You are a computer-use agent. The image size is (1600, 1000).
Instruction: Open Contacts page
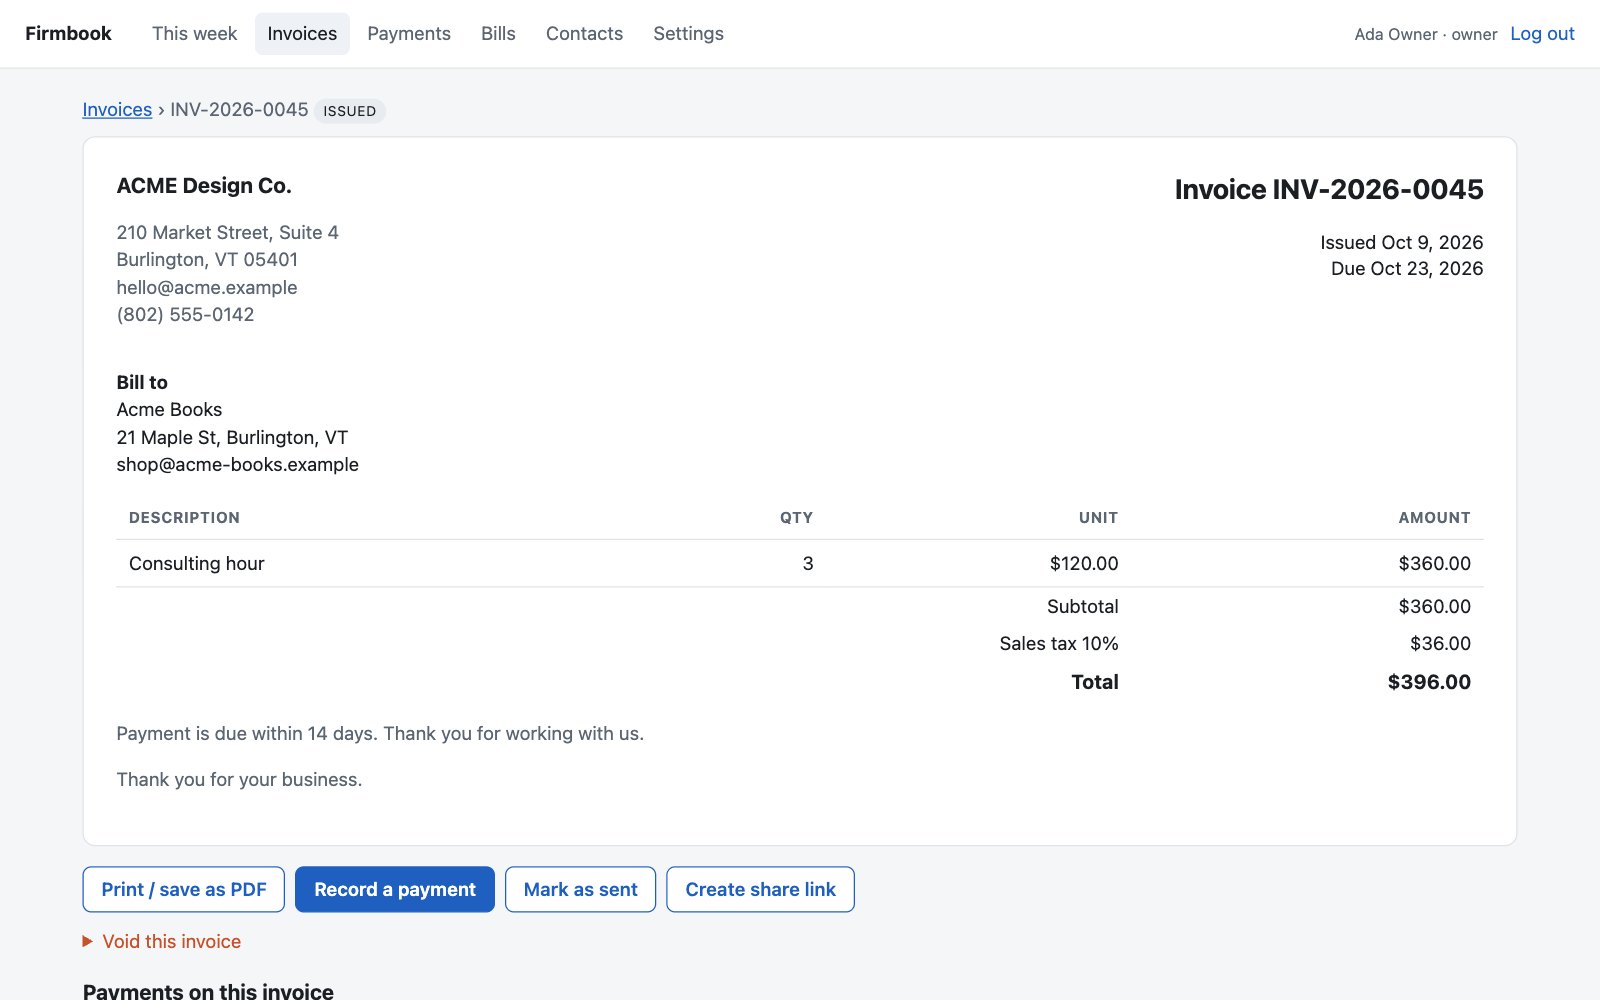[x=584, y=33]
